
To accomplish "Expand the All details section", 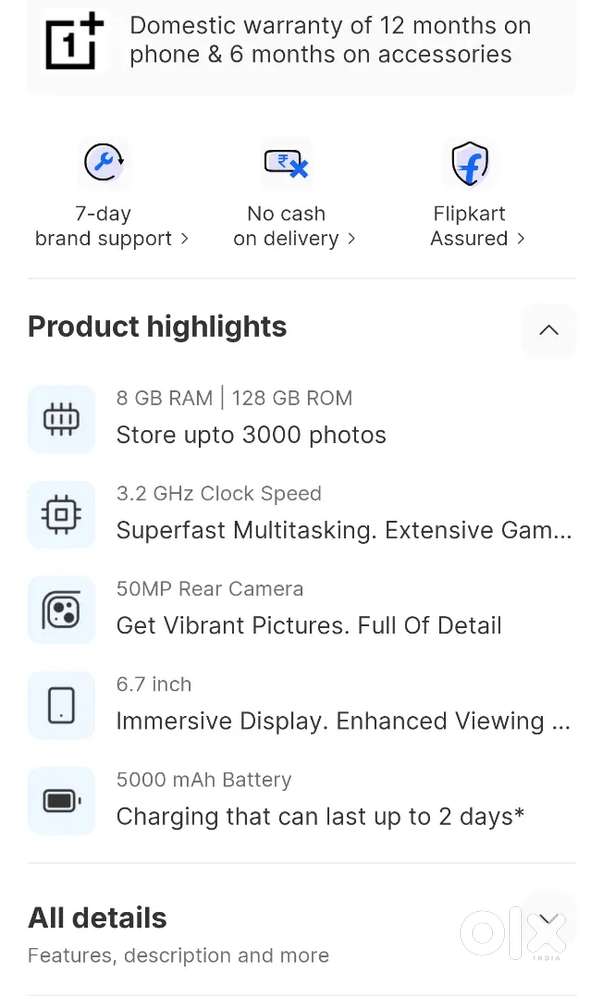I will pos(547,919).
